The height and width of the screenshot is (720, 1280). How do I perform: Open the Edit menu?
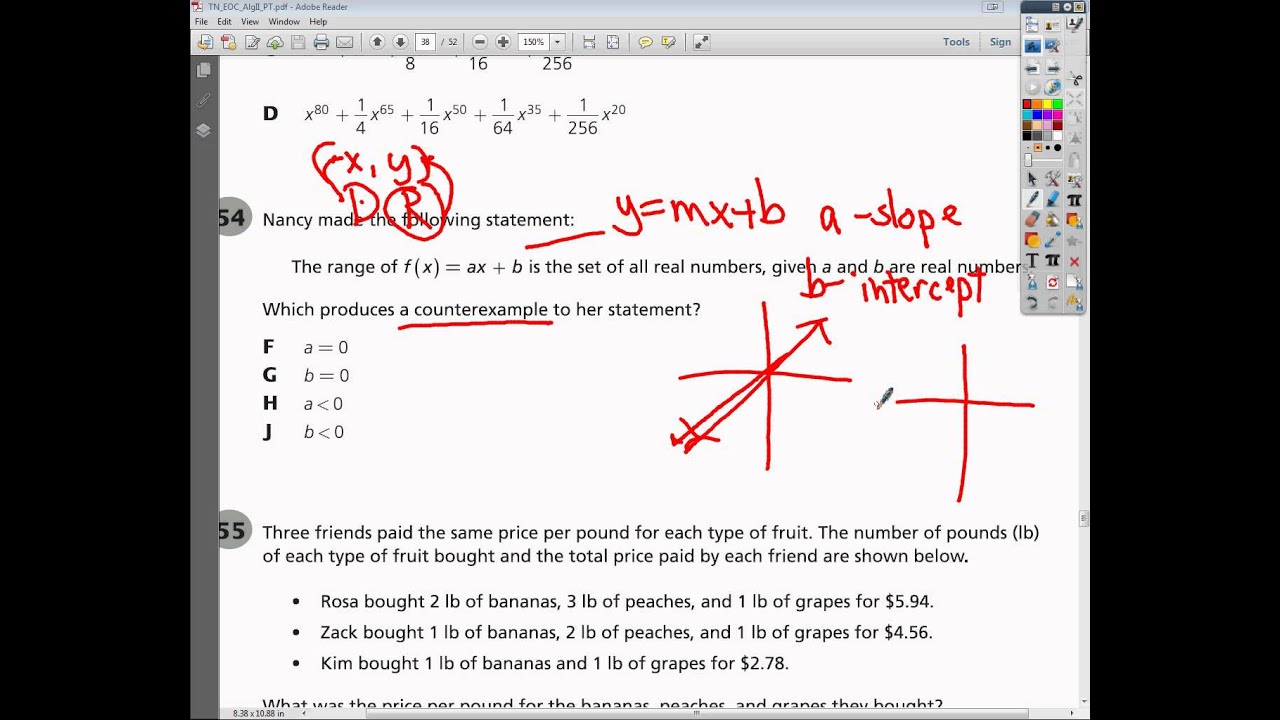click(224, 21)
